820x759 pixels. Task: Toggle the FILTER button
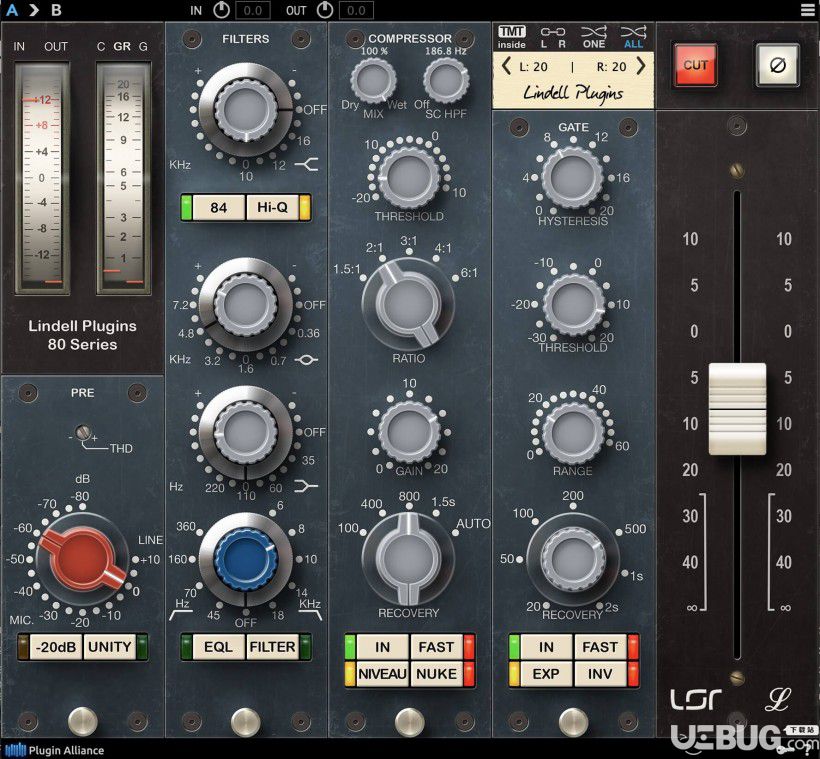272,647
